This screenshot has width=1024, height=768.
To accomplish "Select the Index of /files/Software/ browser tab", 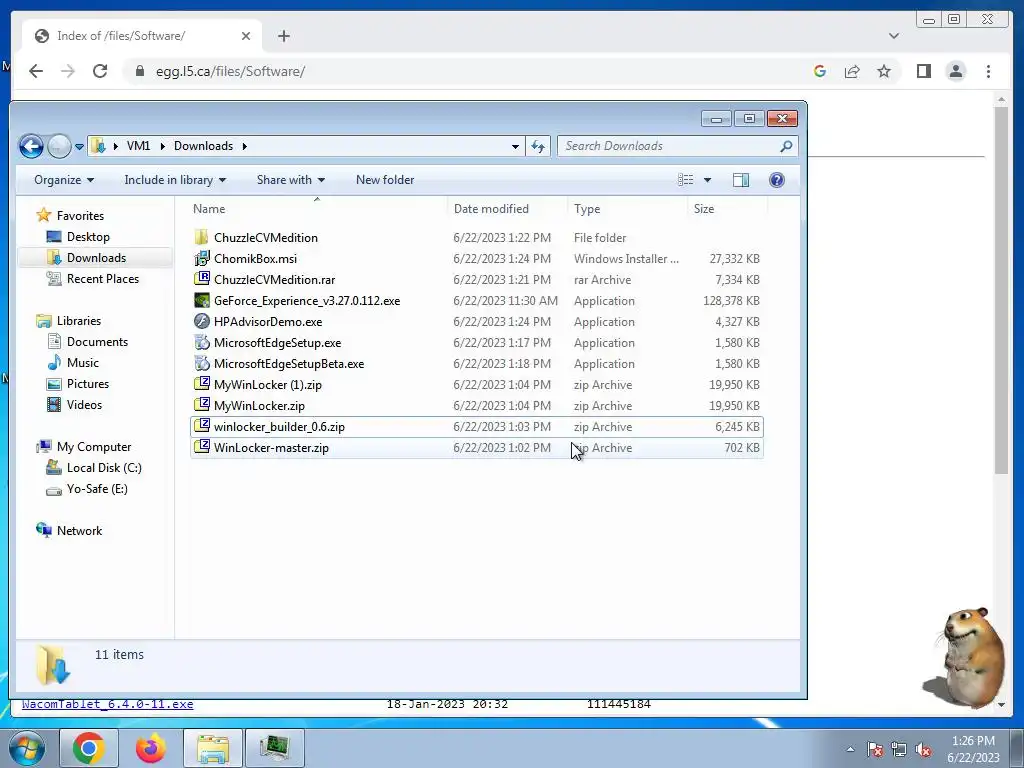I will (x=142, y=36).
